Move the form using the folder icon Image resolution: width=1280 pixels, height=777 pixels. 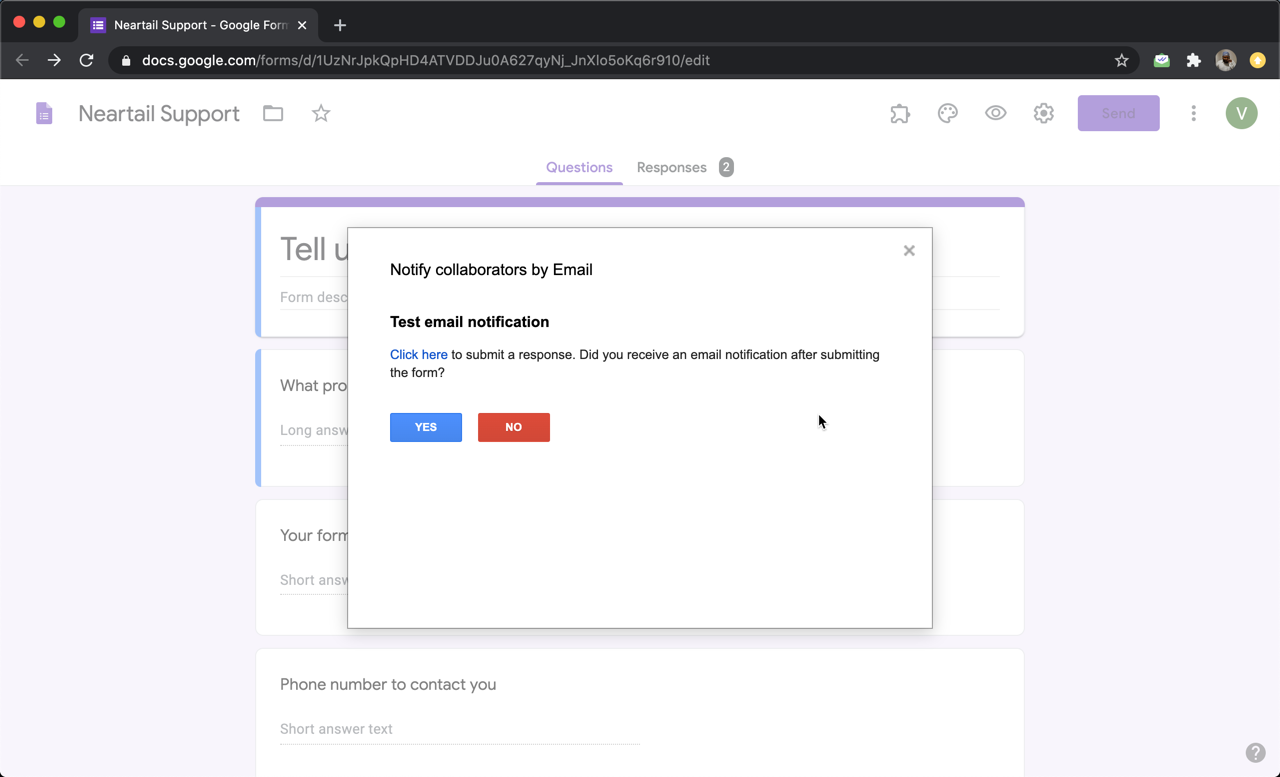point(273,114)
